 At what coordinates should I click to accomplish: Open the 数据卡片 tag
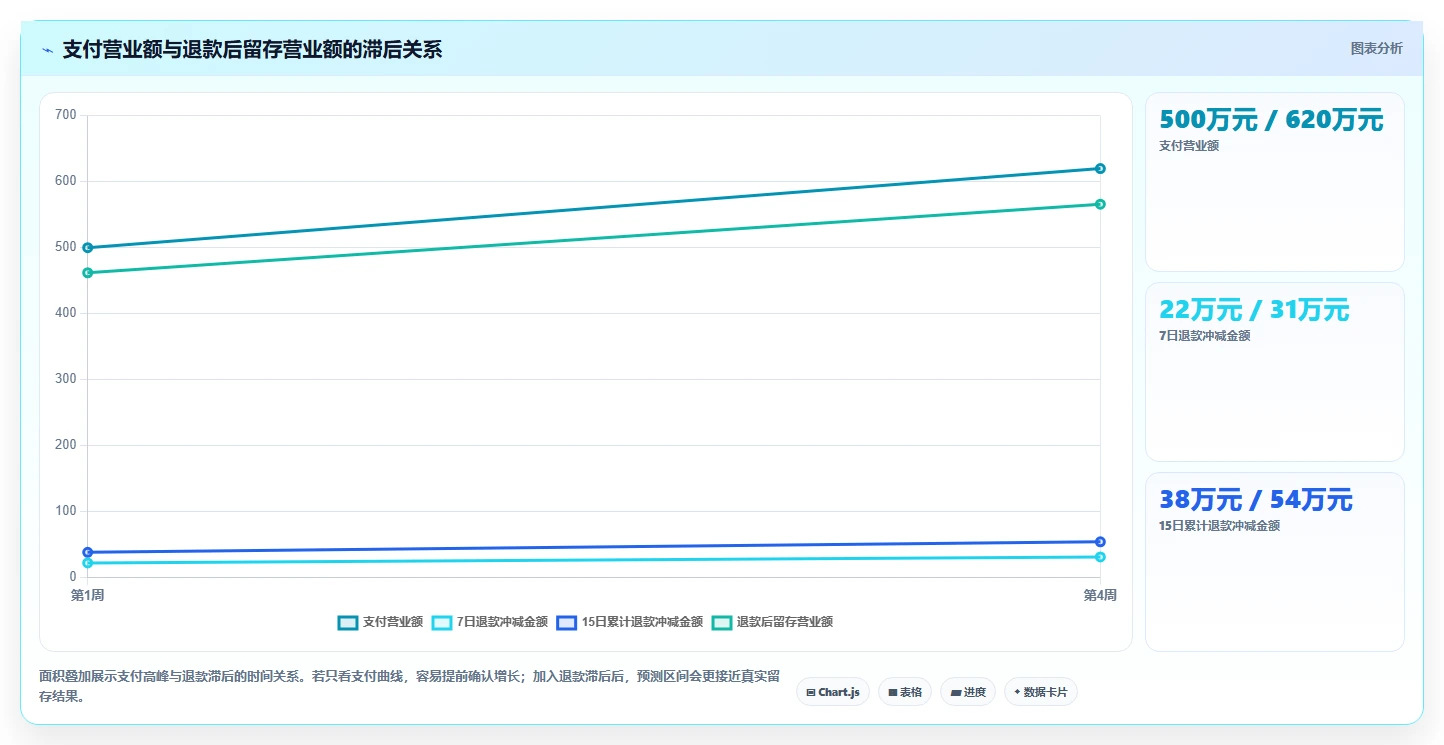point(1040,692)
